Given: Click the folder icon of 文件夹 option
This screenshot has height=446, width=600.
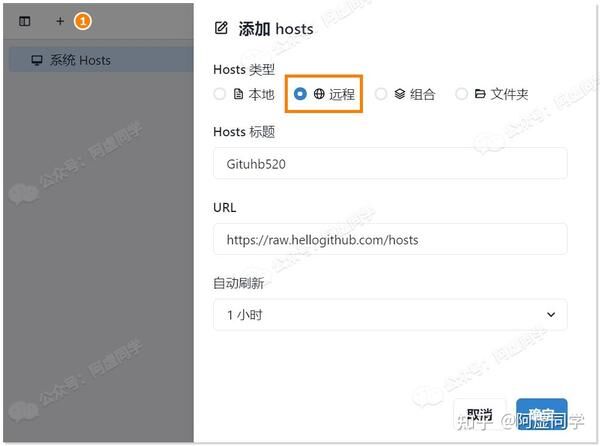Looking at the screenshot, I should (x=480, y=94).
